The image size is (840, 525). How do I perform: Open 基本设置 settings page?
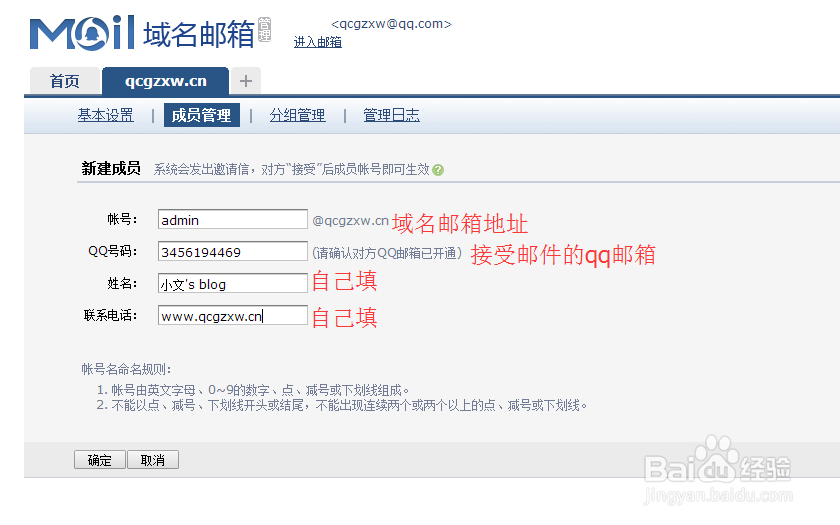[106, 115]
